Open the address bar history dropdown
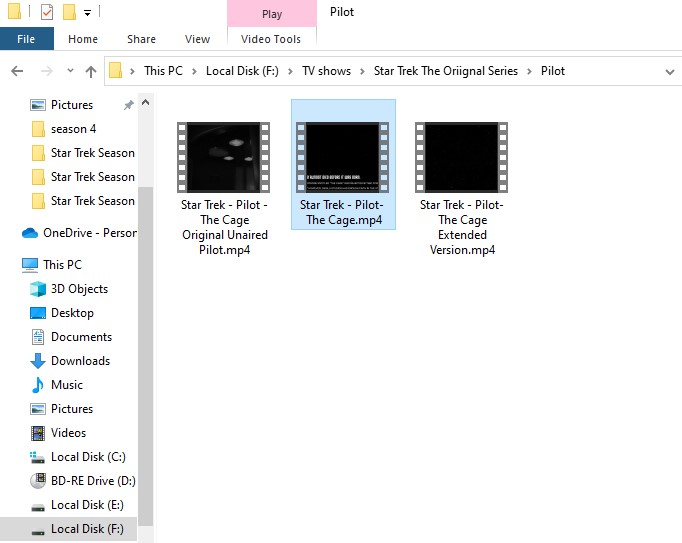682x543 pixels. click(670, 72)
